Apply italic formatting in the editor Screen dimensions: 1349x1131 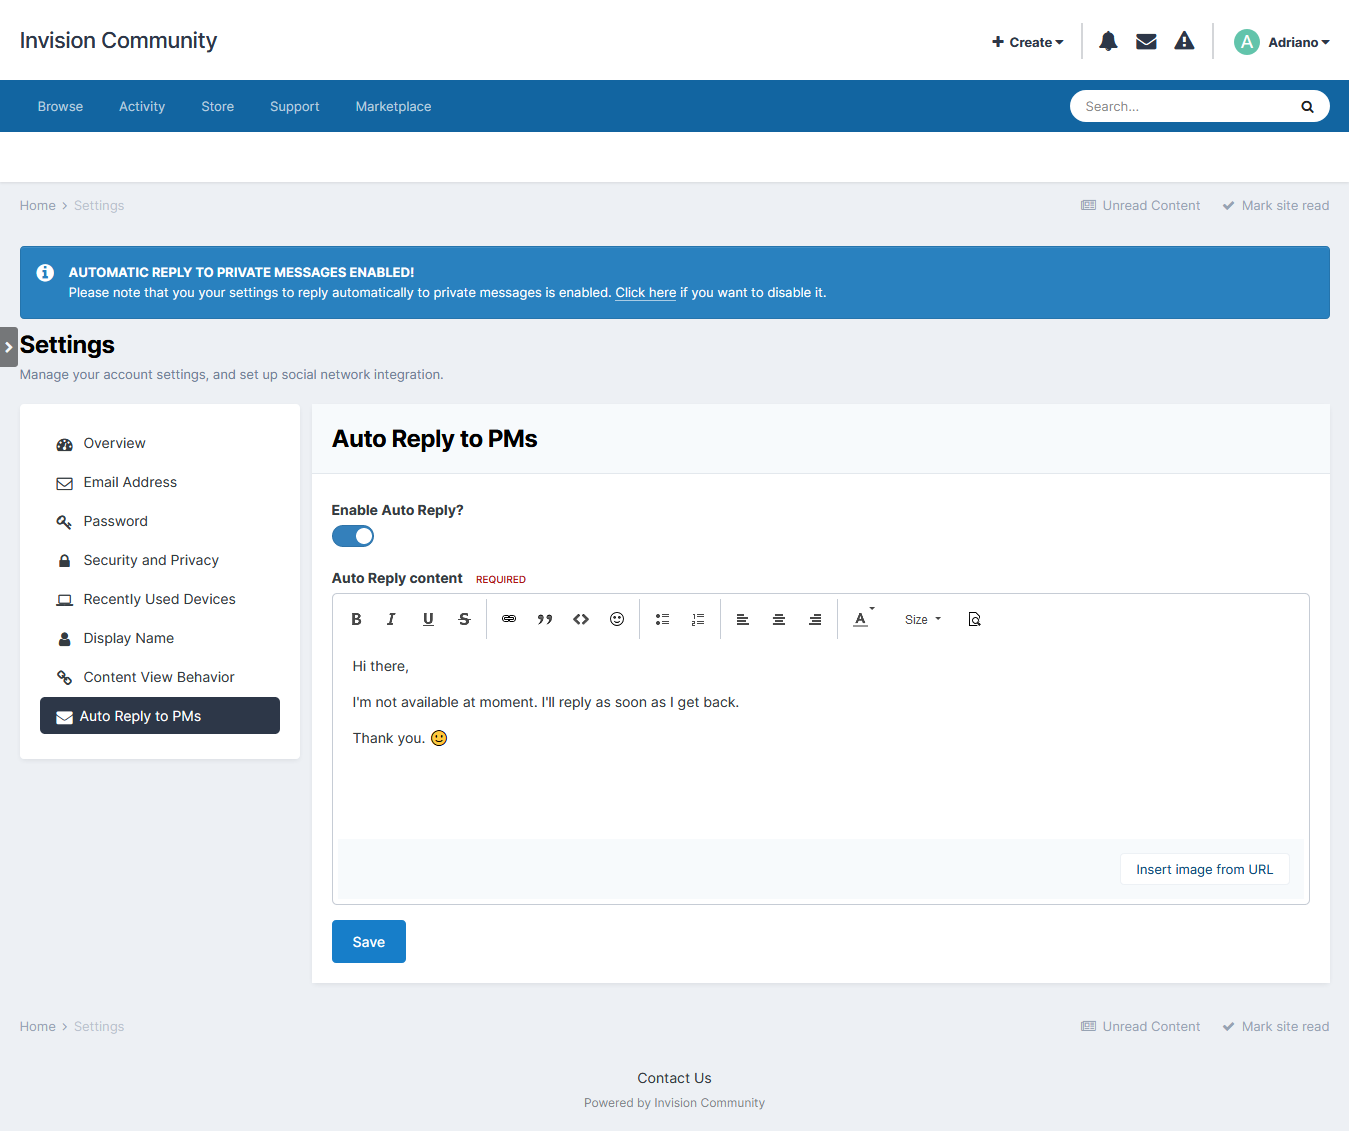[391, 619]
